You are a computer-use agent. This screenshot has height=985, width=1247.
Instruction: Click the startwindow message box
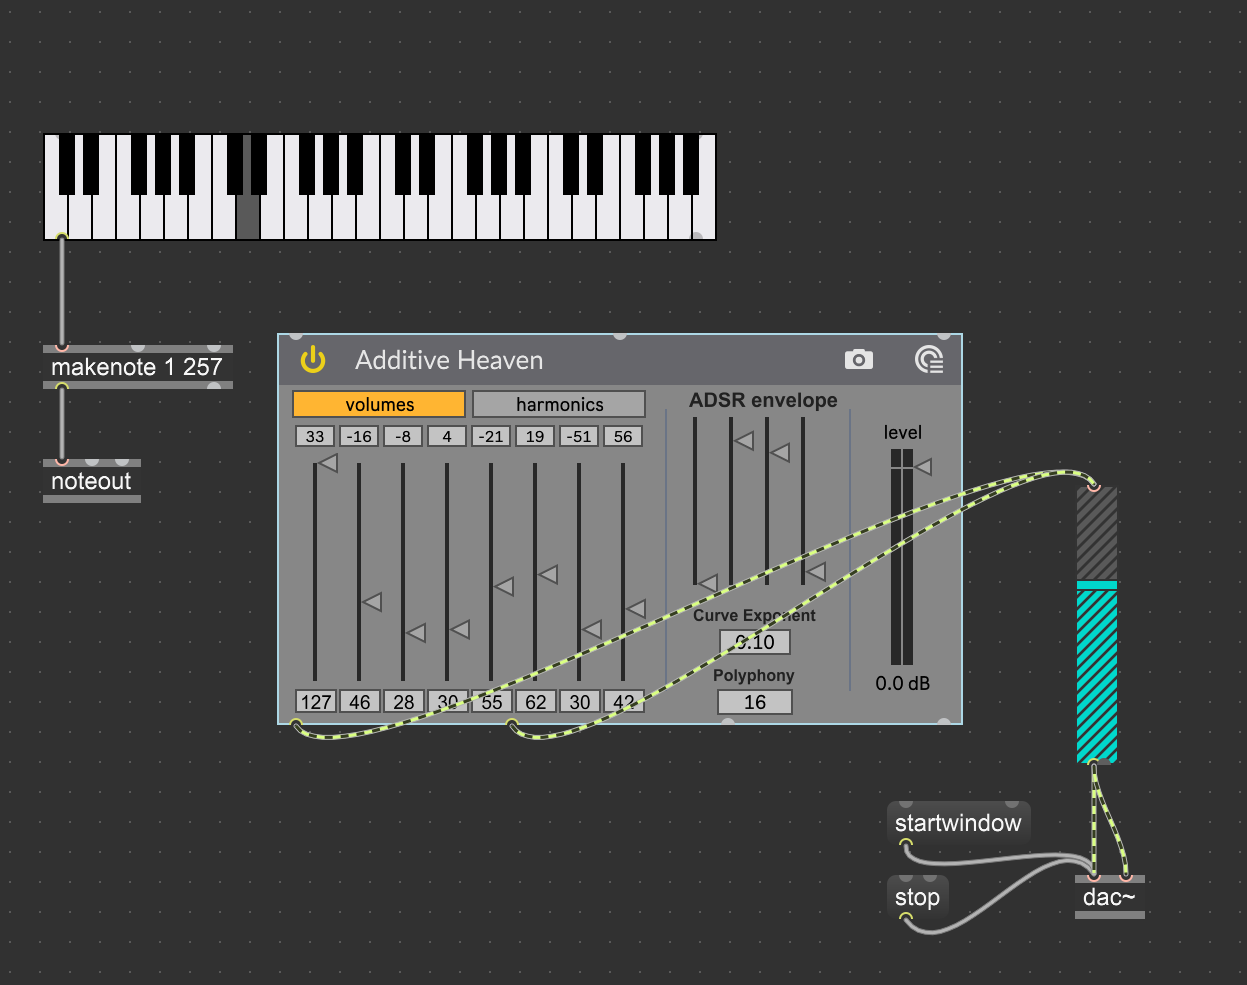[957, 823]
